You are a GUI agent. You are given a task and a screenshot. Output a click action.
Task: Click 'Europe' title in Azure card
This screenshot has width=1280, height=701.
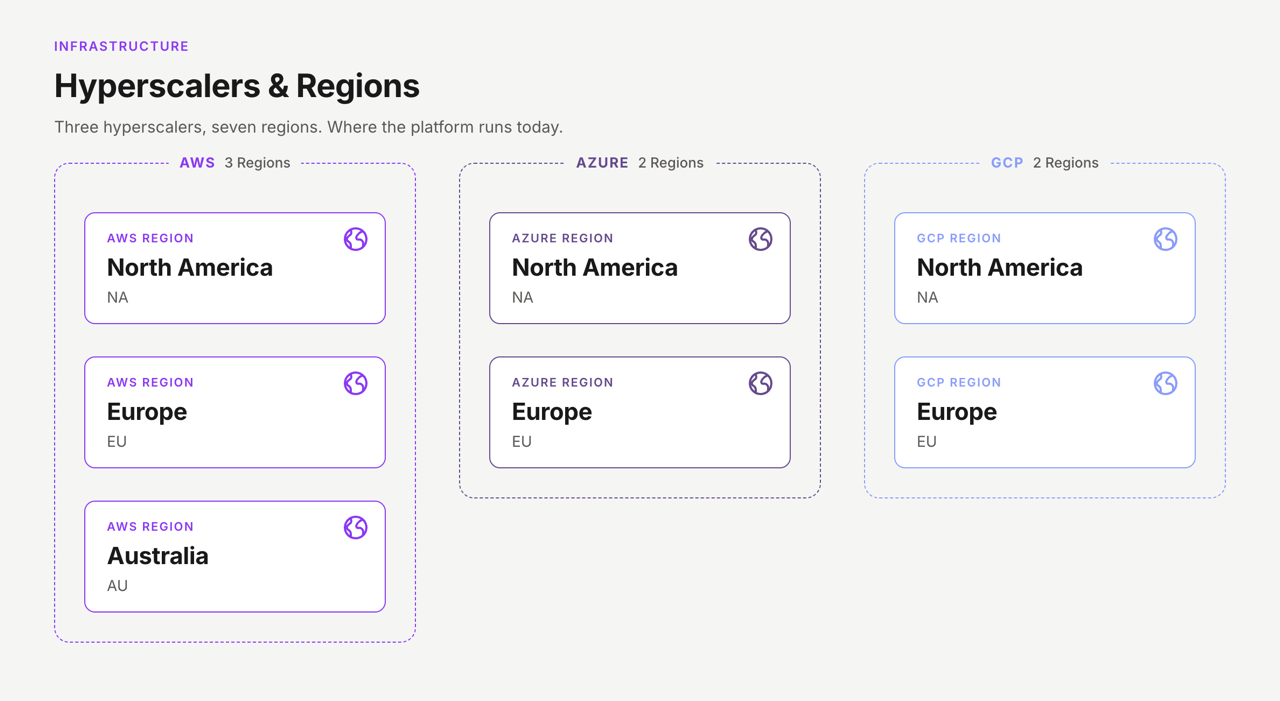552,412
